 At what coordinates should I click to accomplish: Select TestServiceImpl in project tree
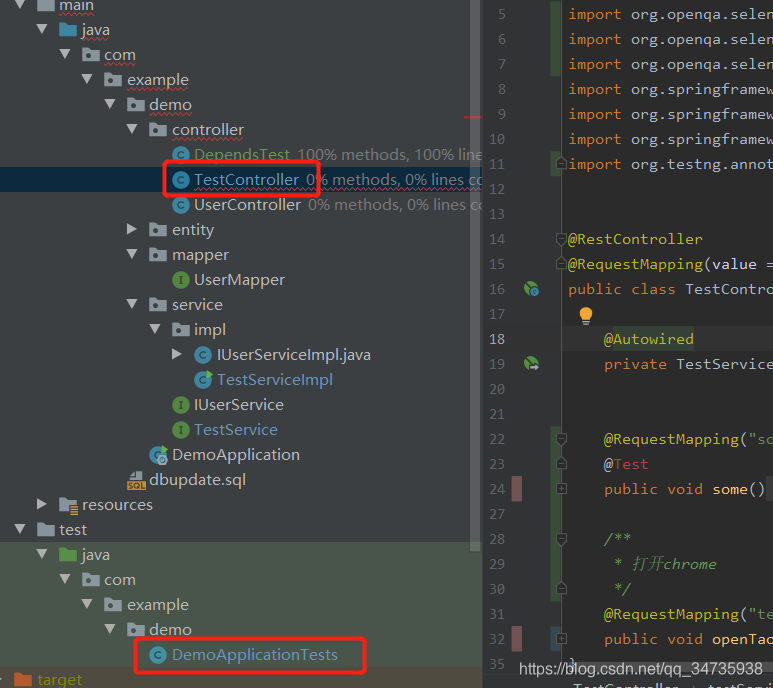pyautogui.click(x=275, y=379)
